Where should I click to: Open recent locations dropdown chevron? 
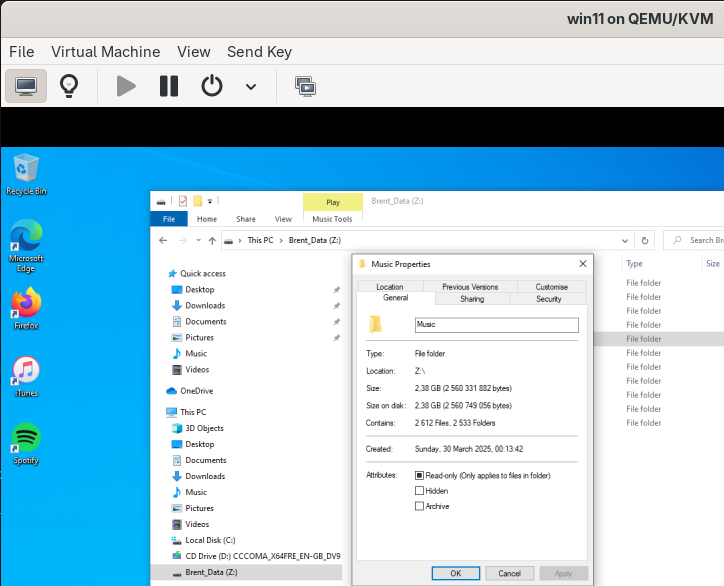point(198,240)
